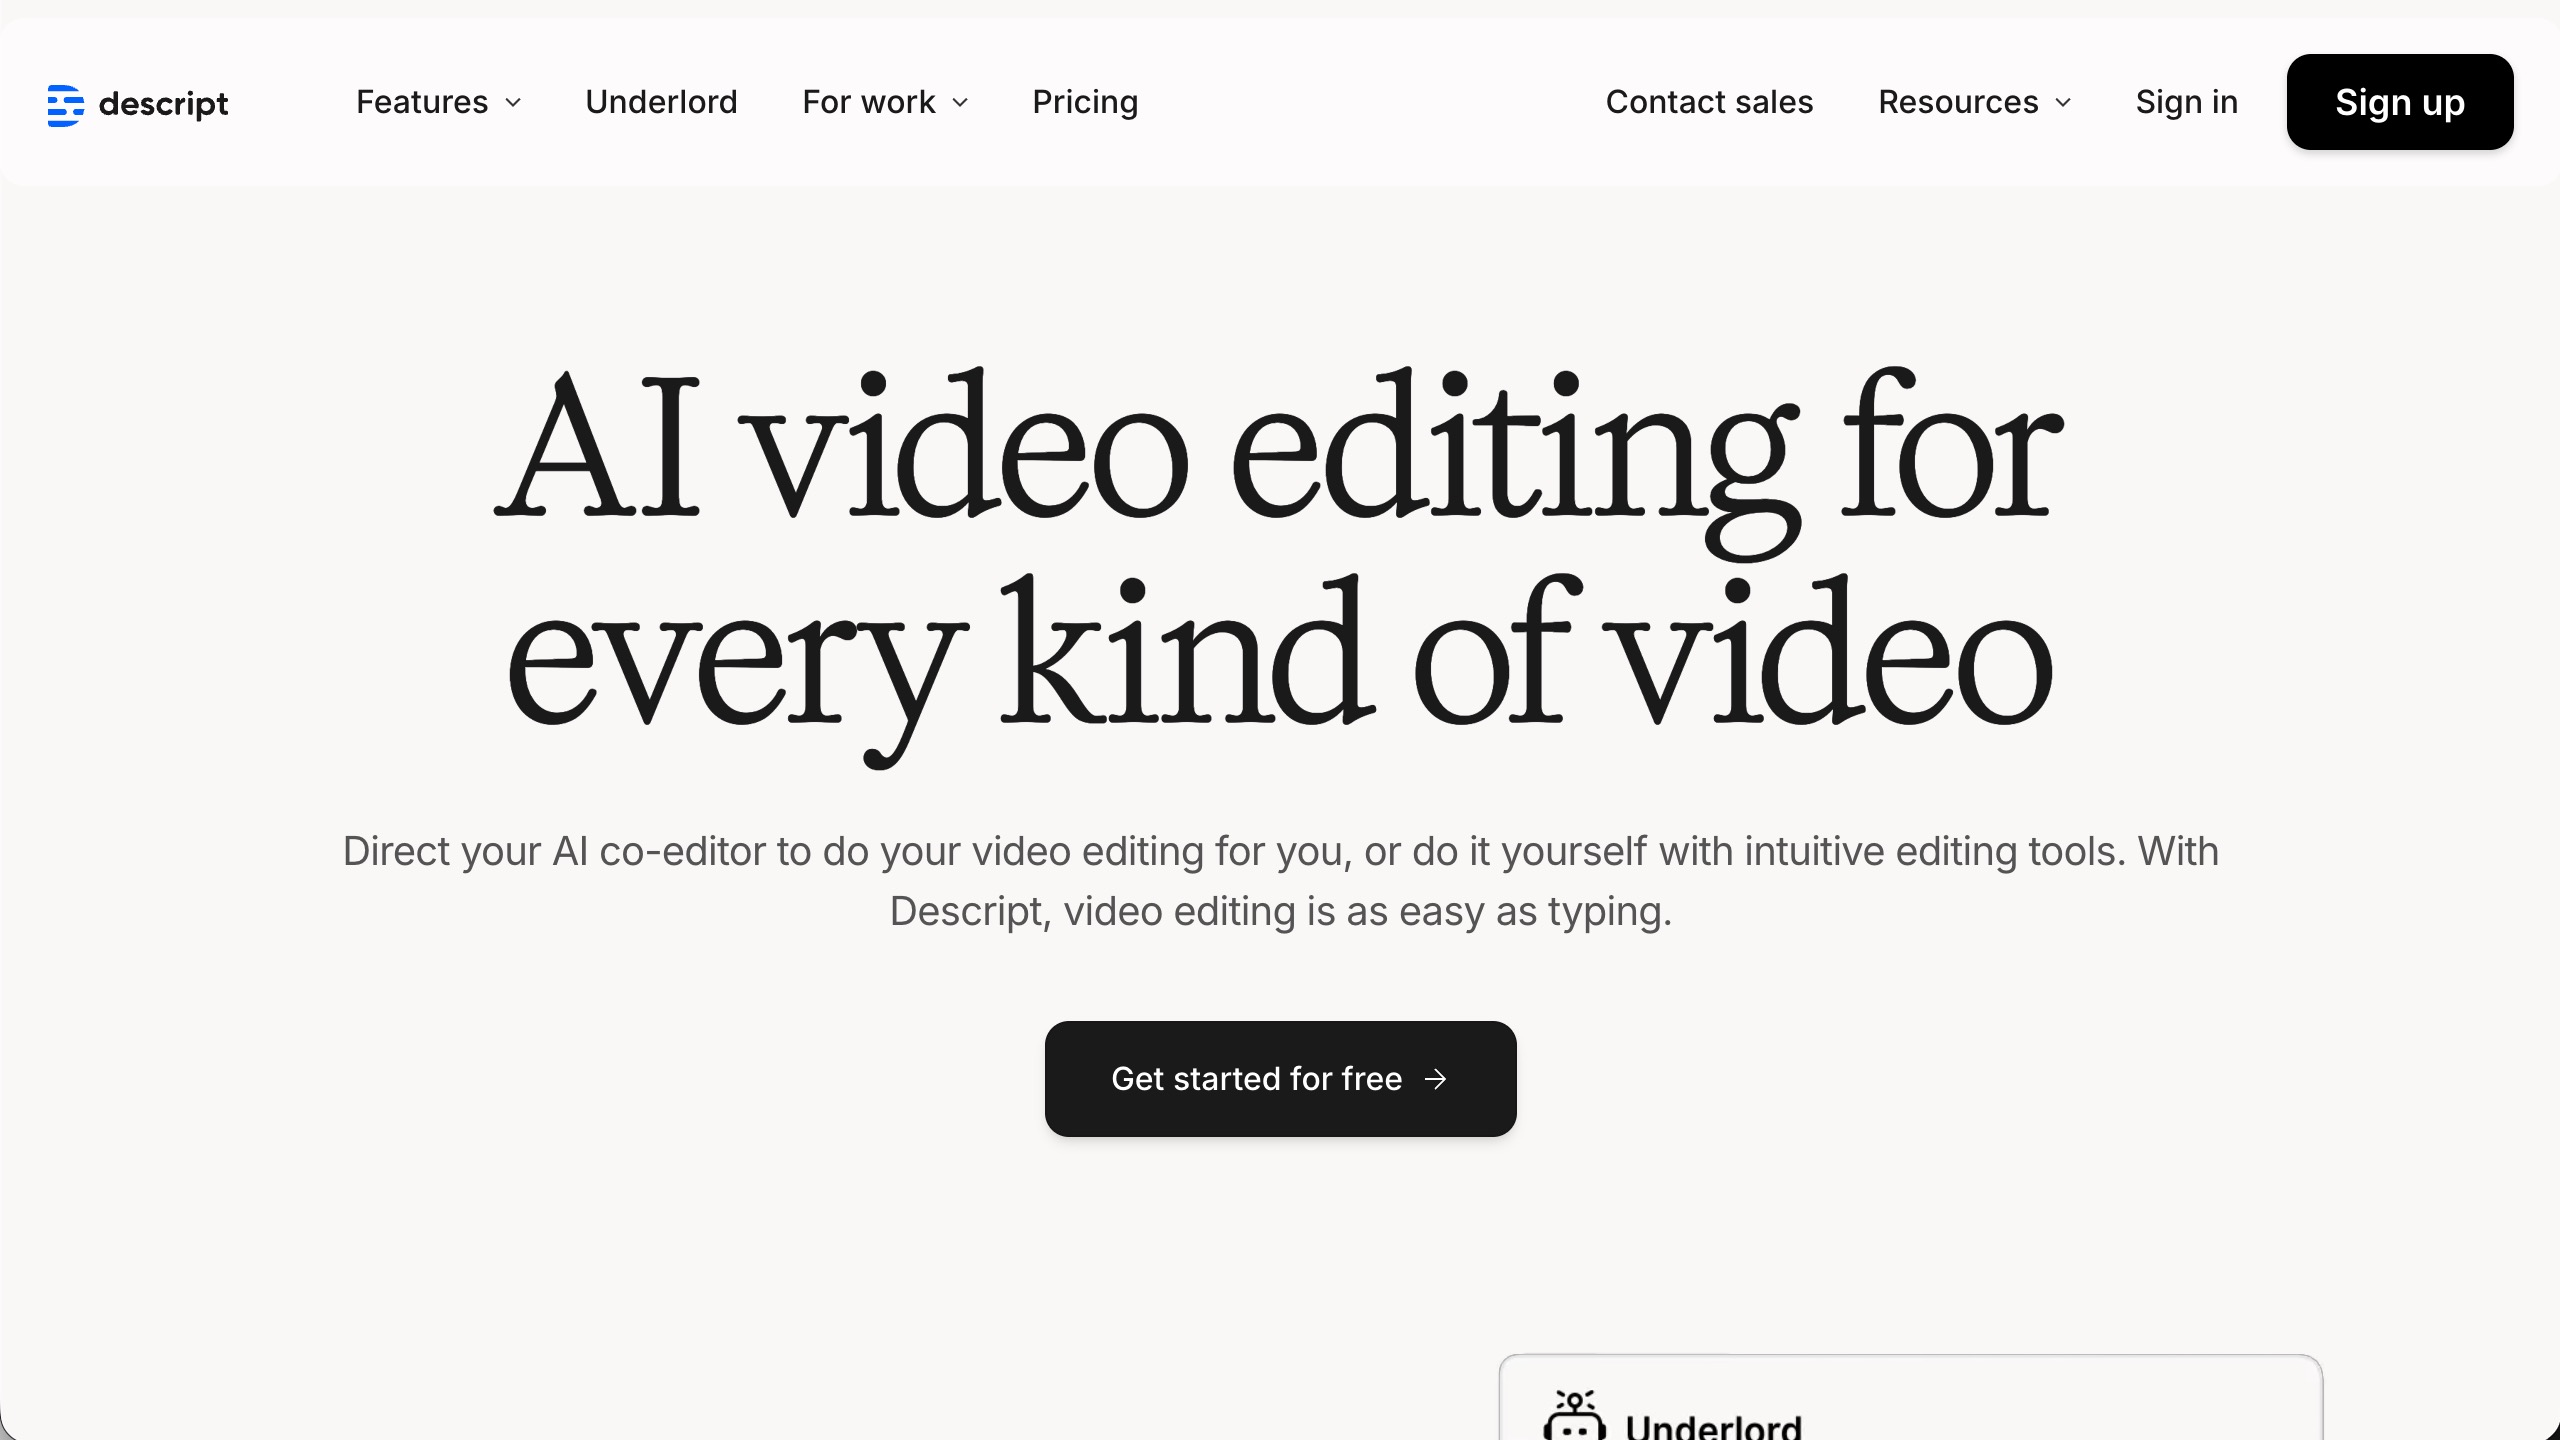Go to the Underlord nav link
The image size is (2560, 1440).
click(x=661, y=102)
